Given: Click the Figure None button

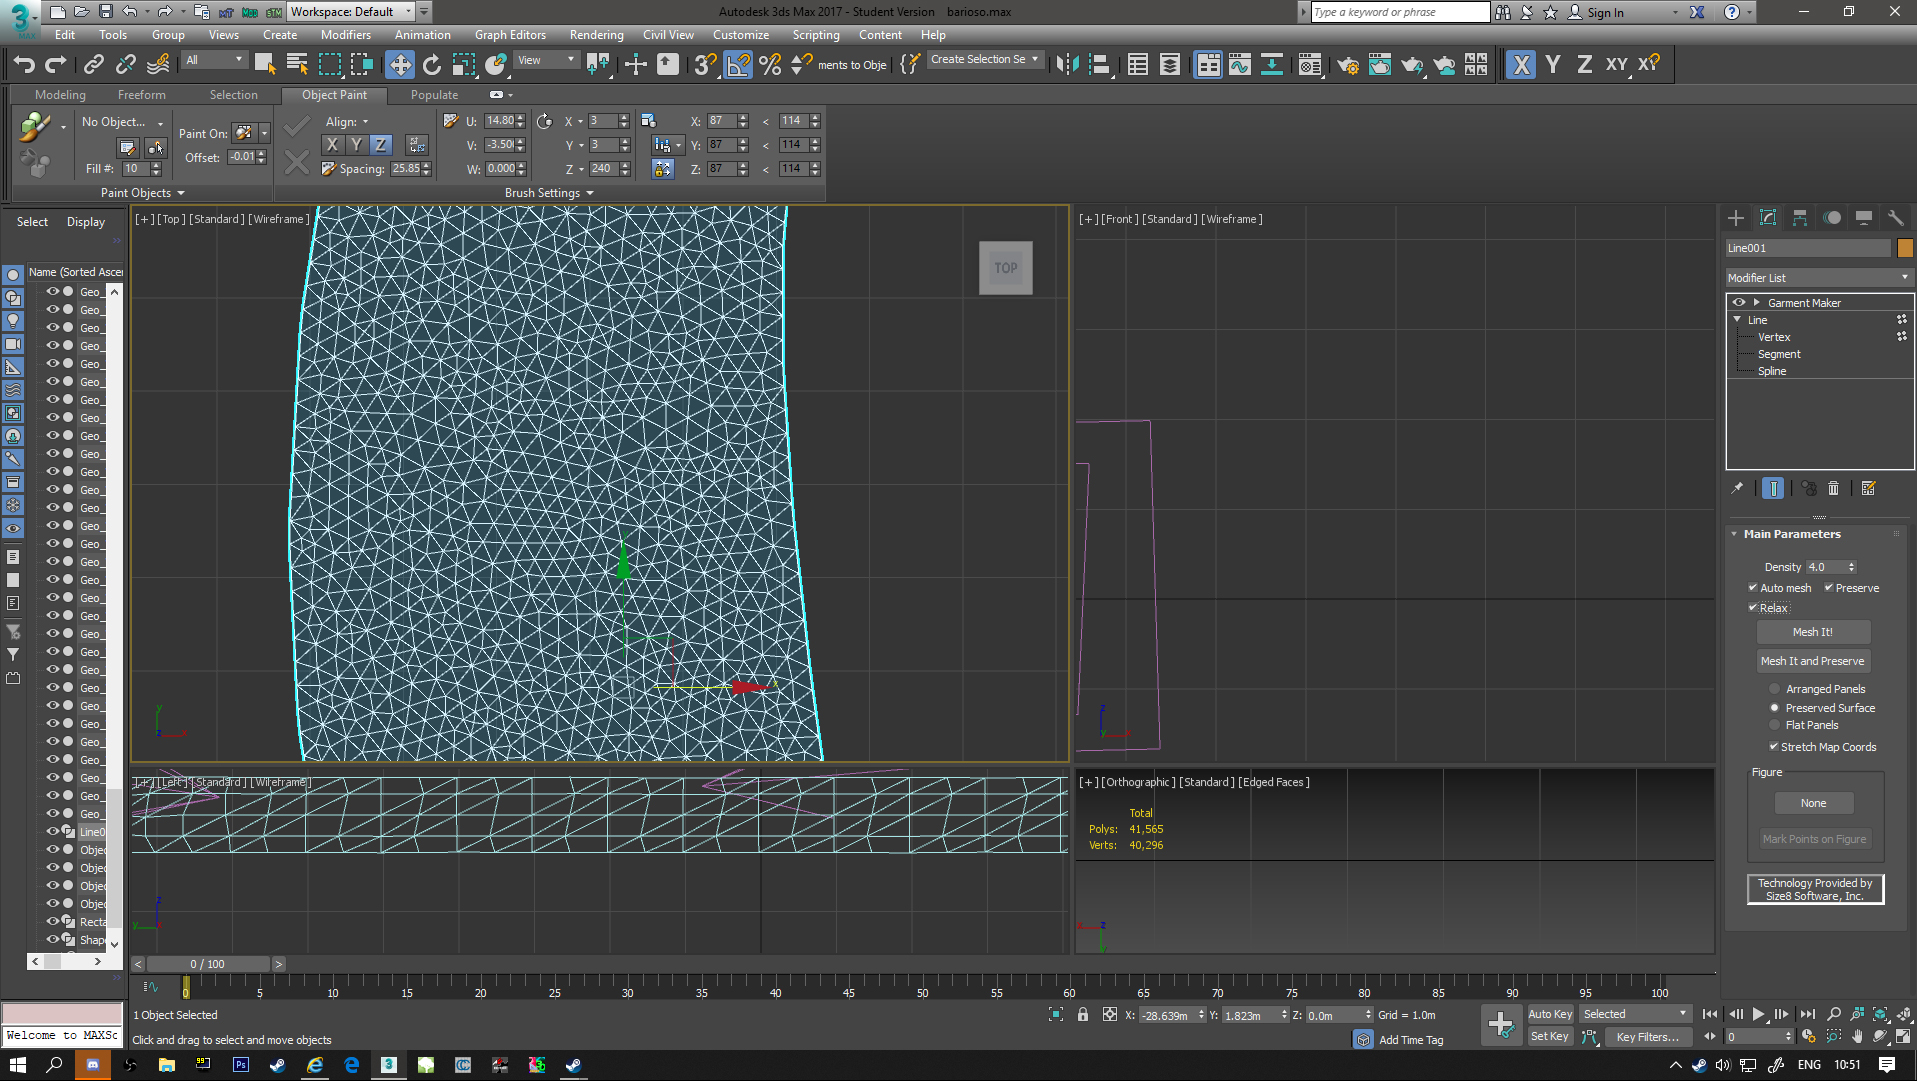Looking at the screenshot, I should (1814, 803).
